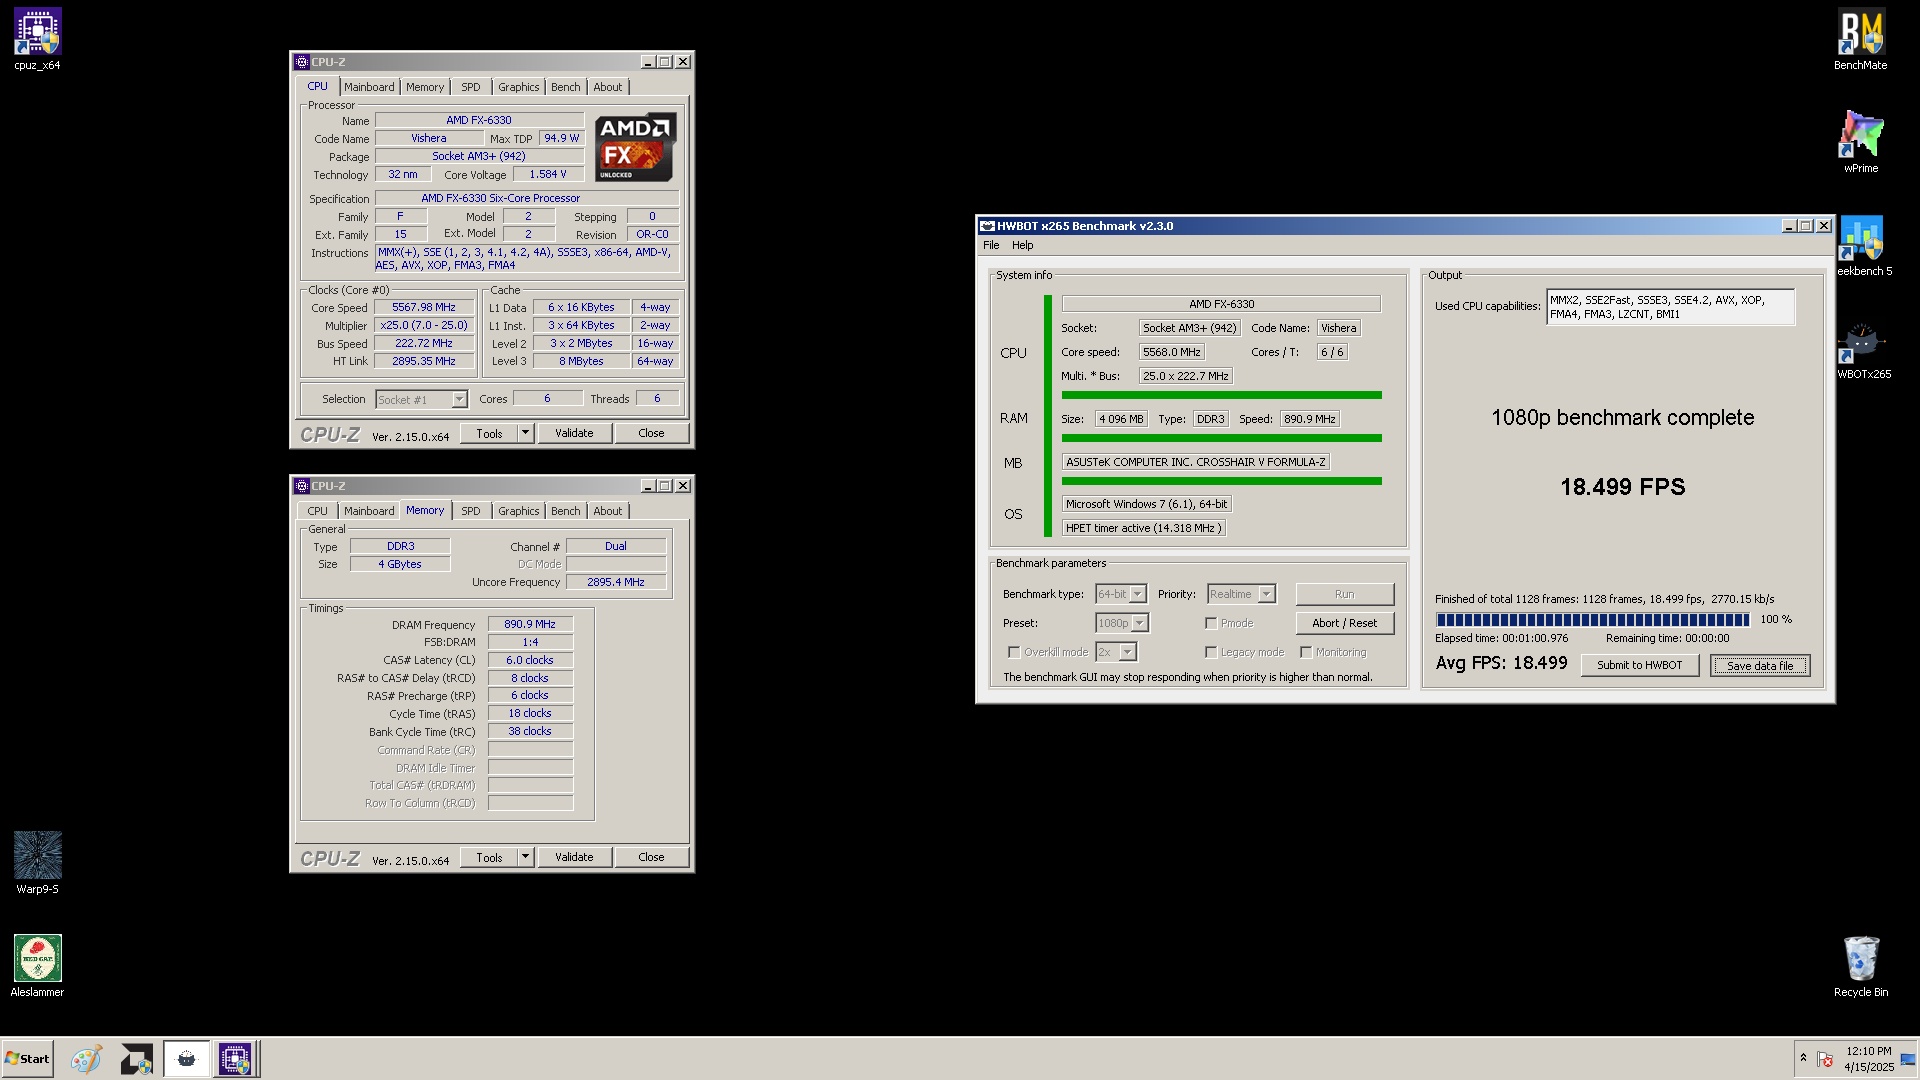Image resolution: width=1920 pixels, height=1080 pixels.
Task: Click the taskbar clock showing 12:10 PM
Action: 1868,1059
